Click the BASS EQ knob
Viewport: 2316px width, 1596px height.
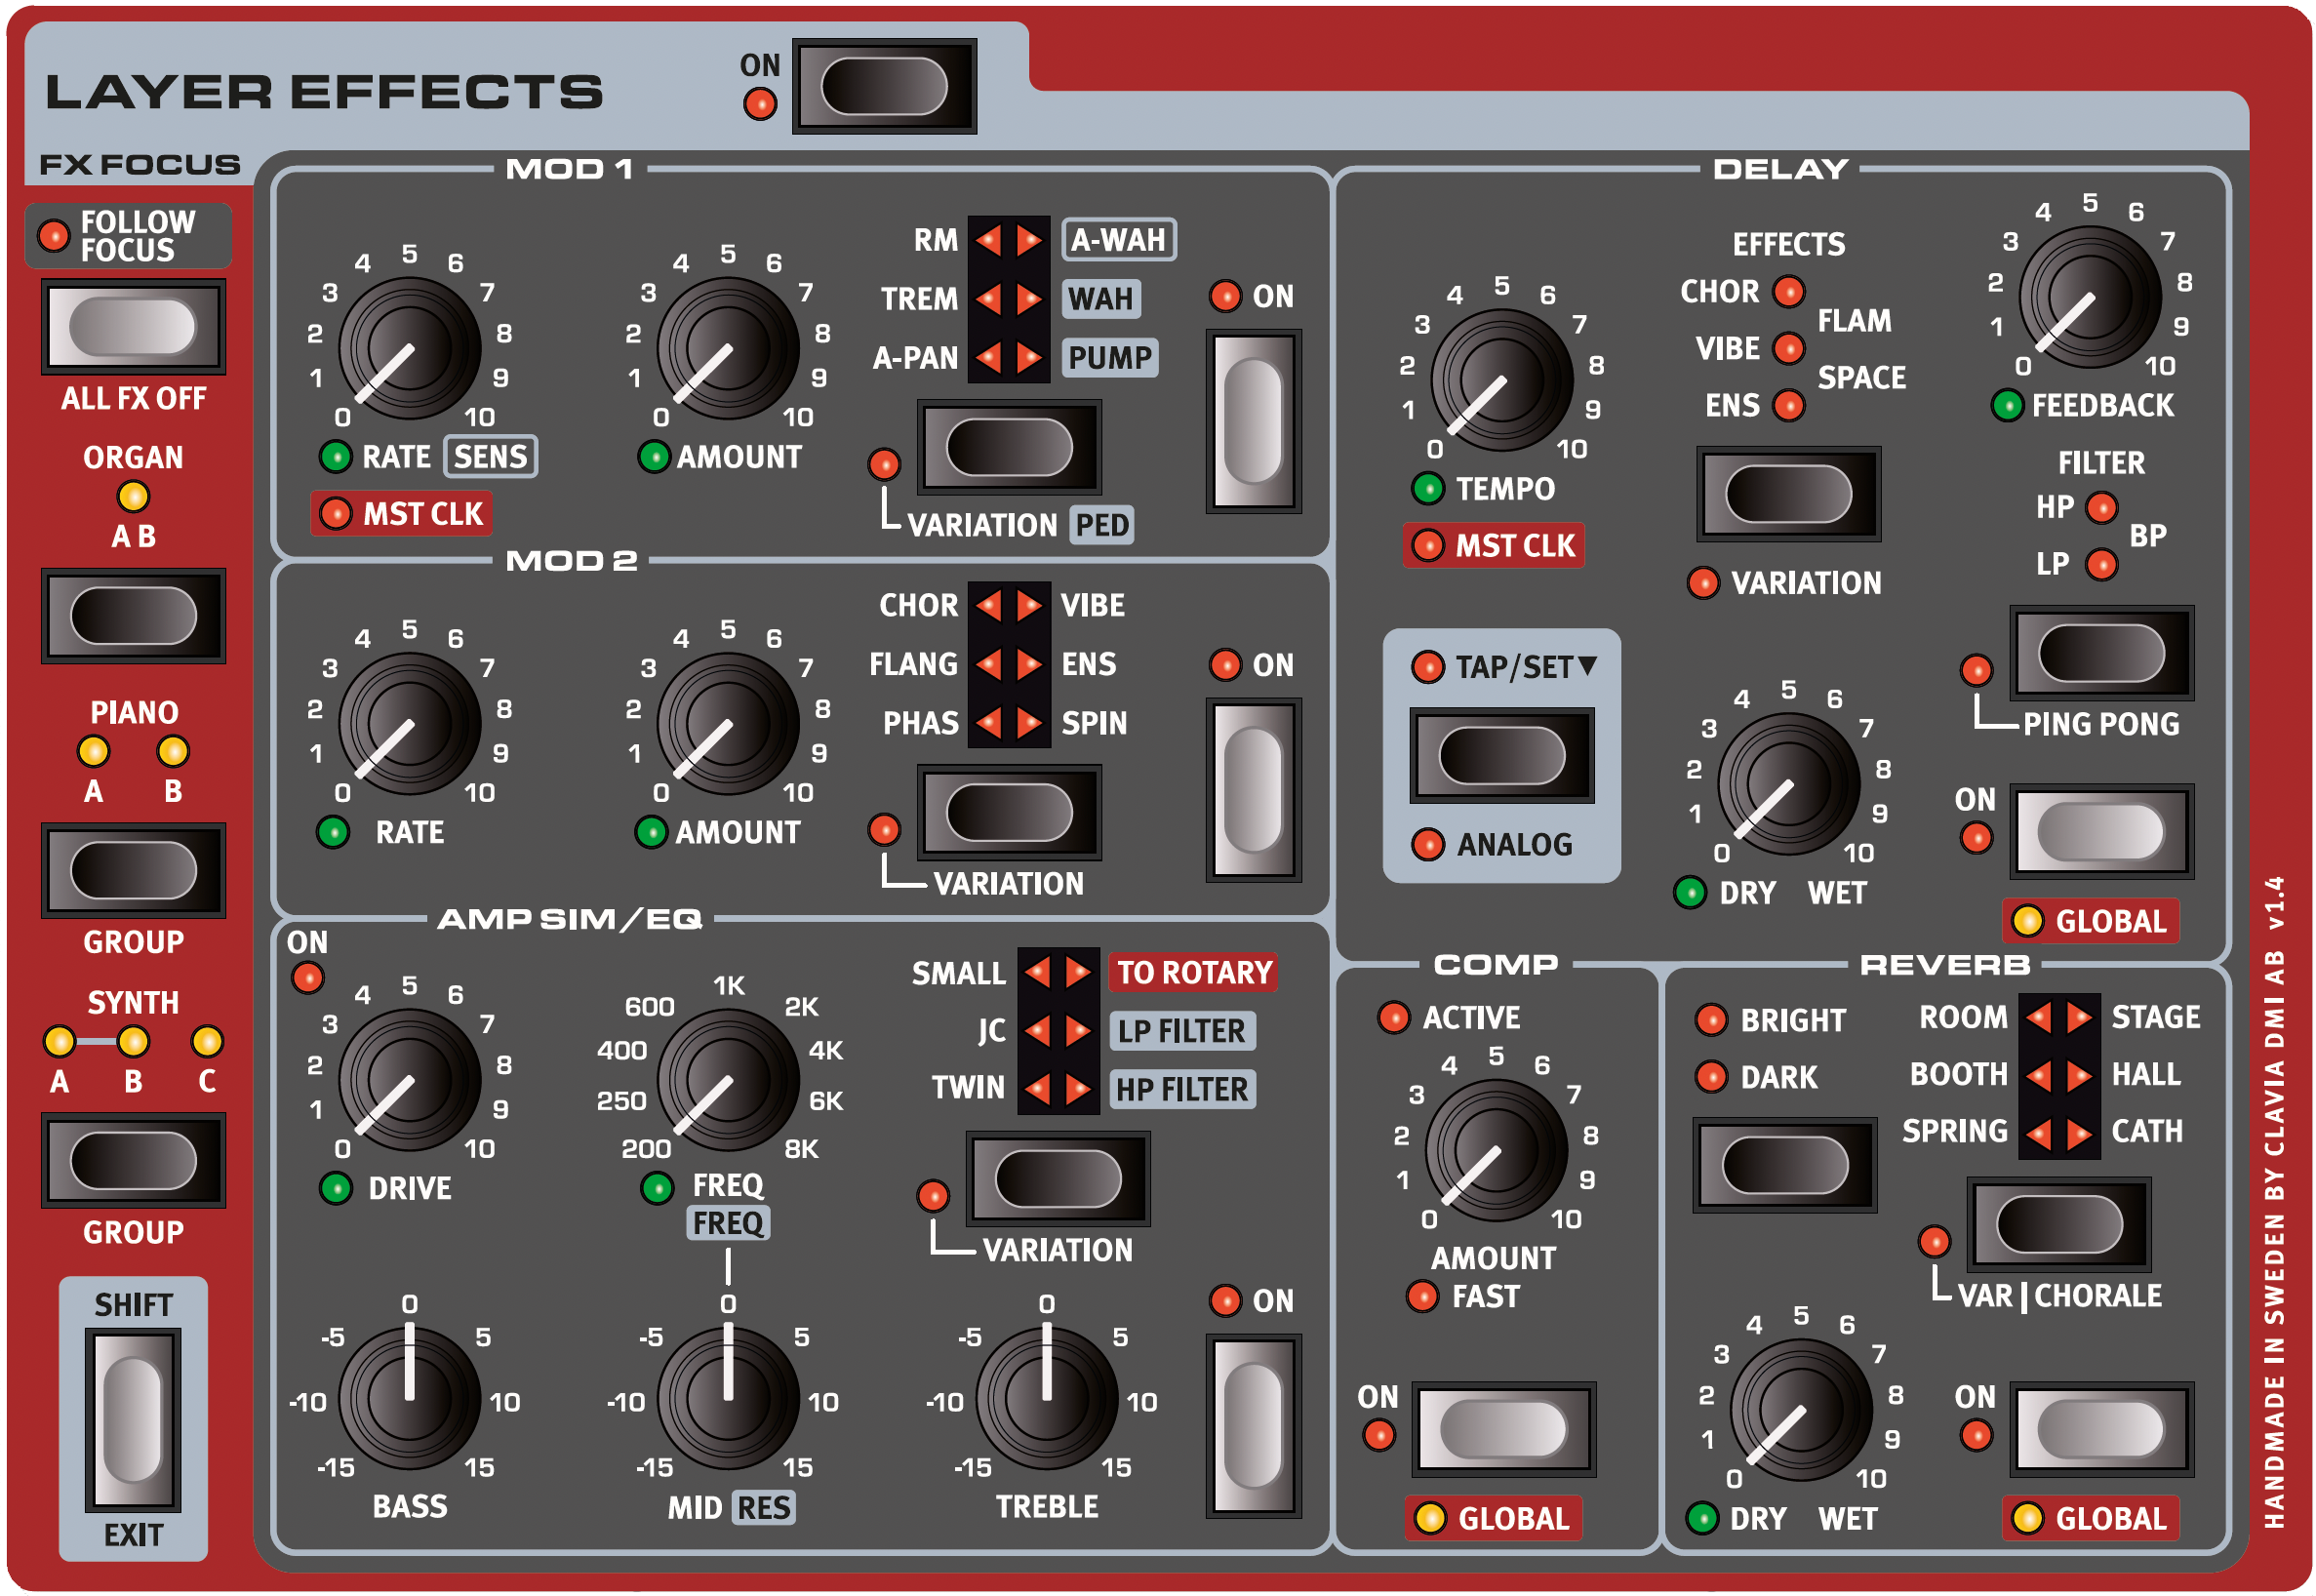tap(409, 1397)
